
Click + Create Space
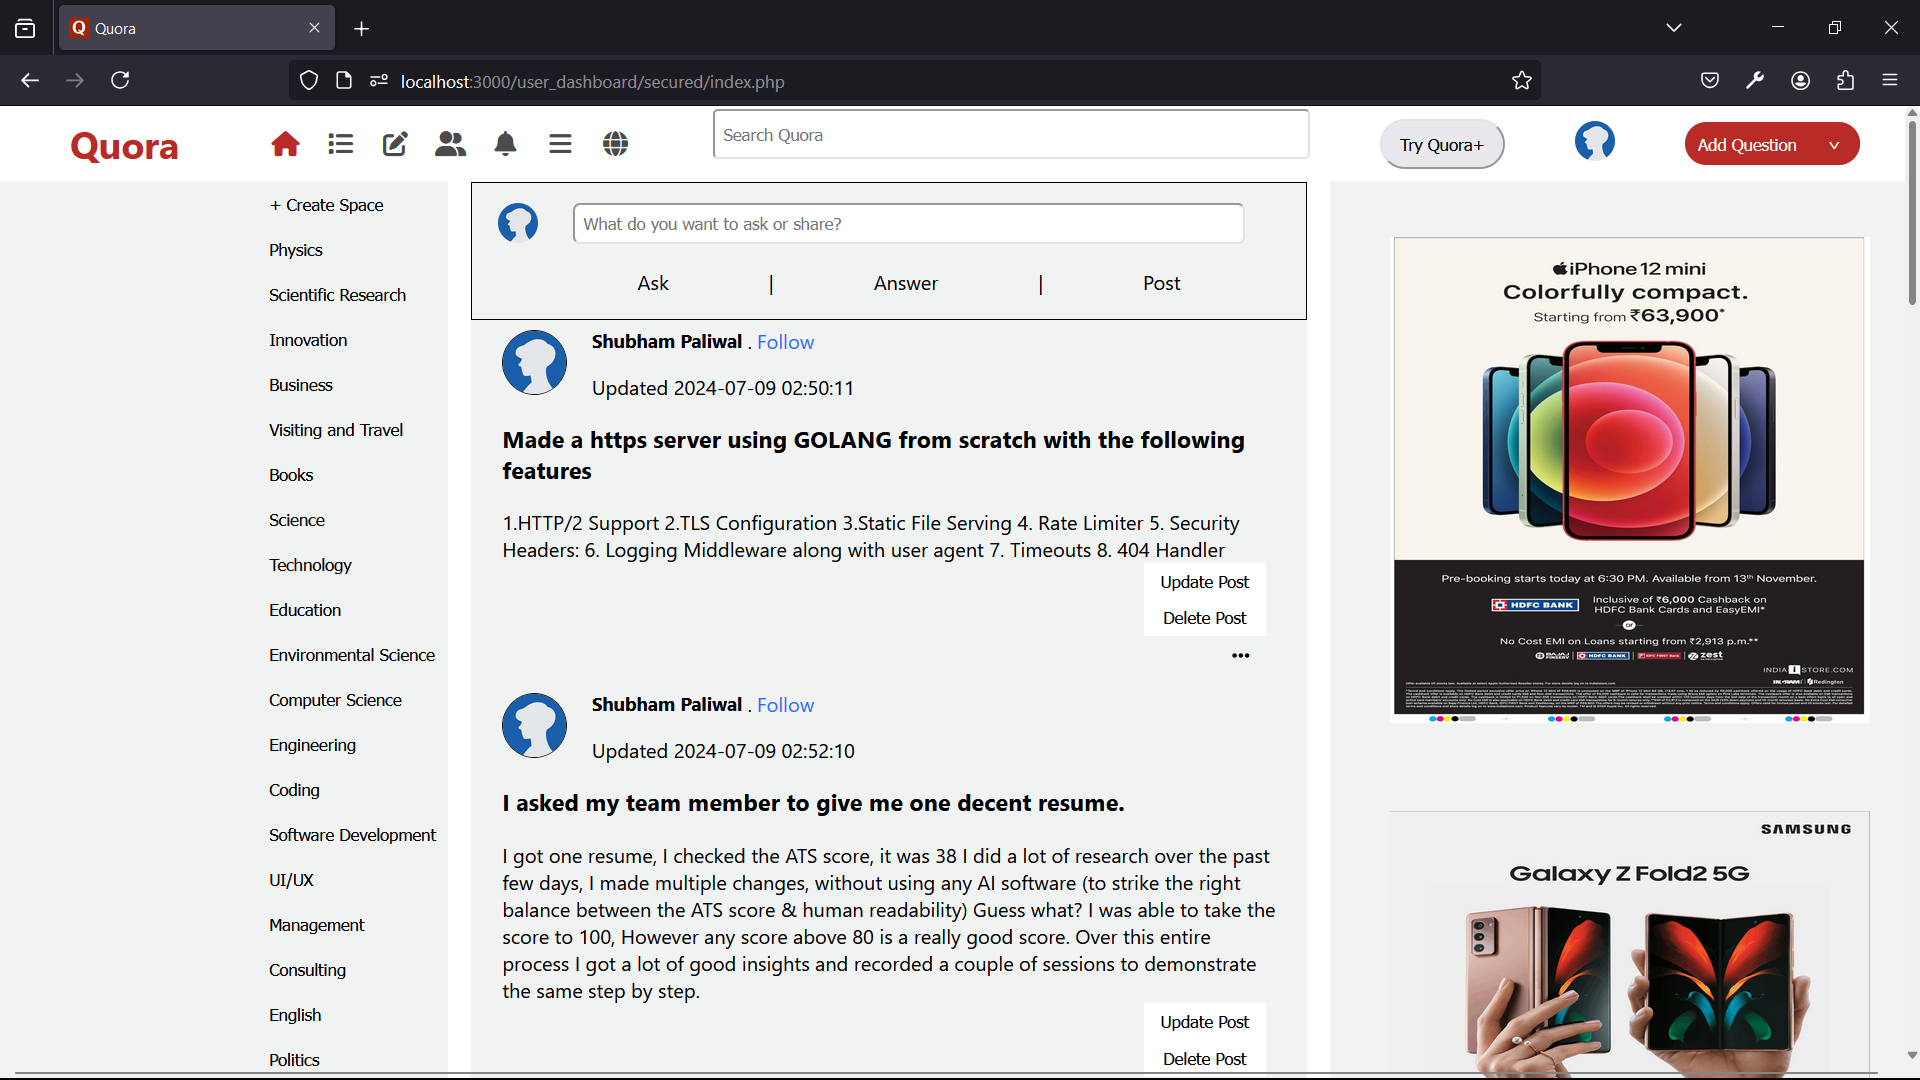coord(326,205)
